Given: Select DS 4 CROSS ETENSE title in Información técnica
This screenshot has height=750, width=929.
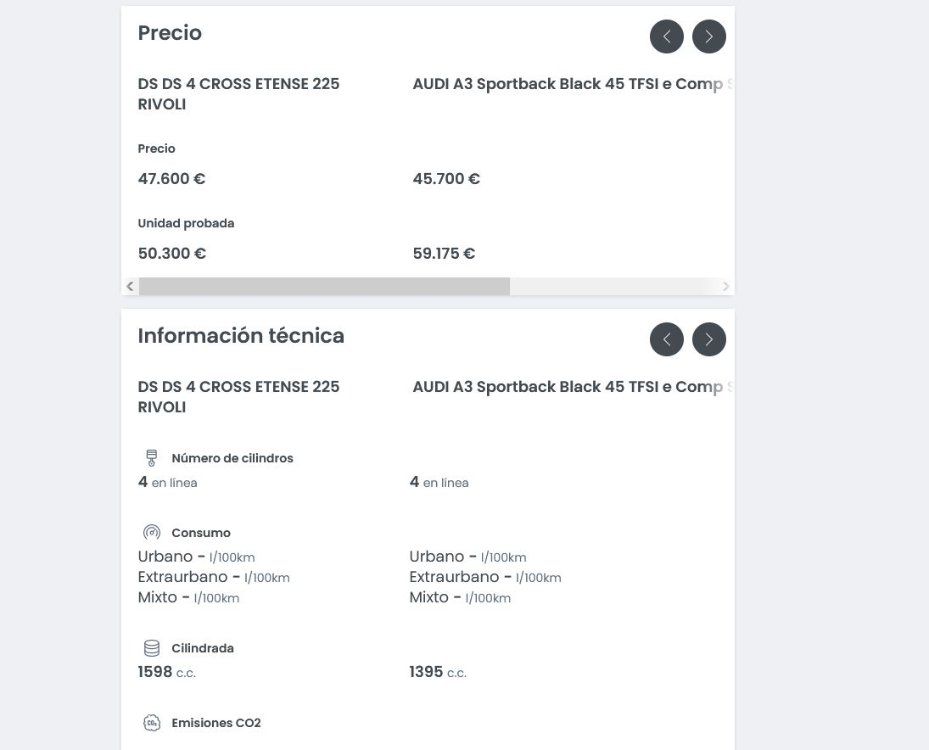Looking at the screenshot, I should [x=238, y=397].
